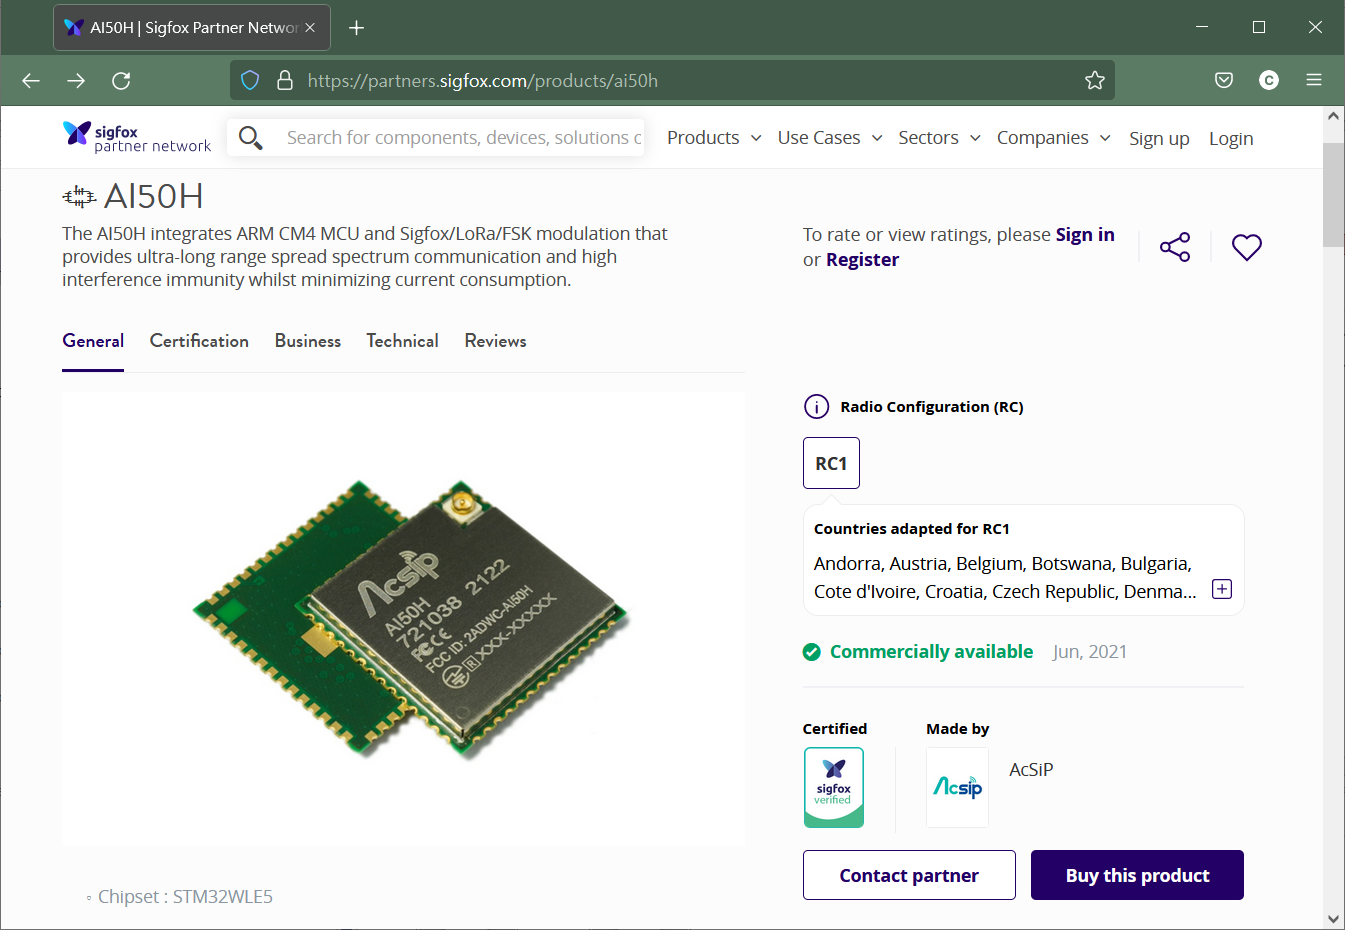Click the browser address bar URL
This screenshot has width=1345, height=930.
483,81
